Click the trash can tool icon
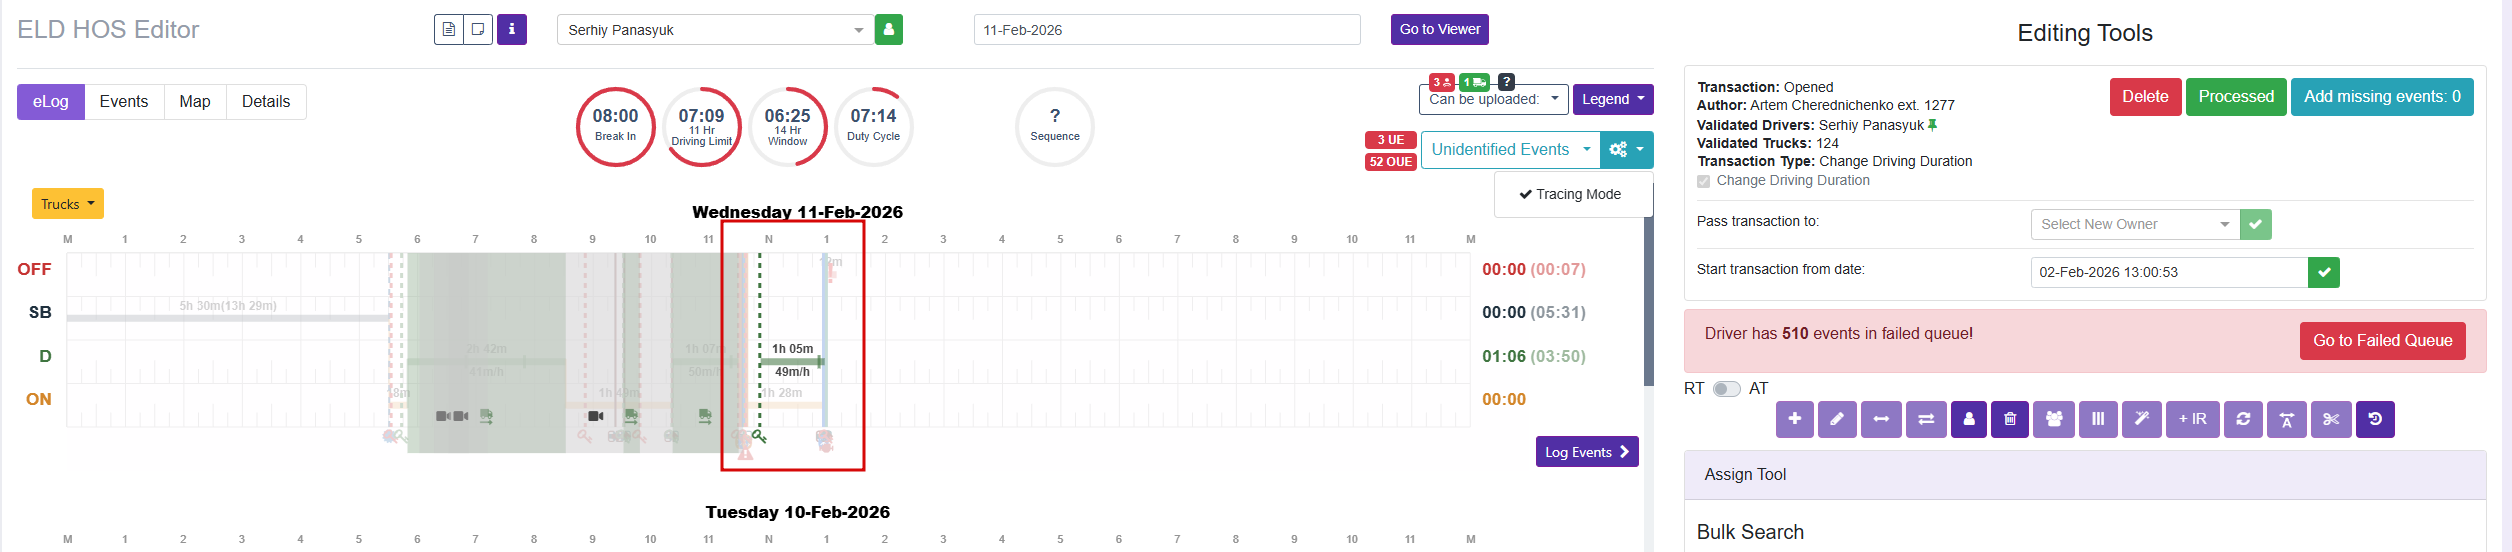The width and height of the screenshot is (2512, 552). coord(2010,419)
